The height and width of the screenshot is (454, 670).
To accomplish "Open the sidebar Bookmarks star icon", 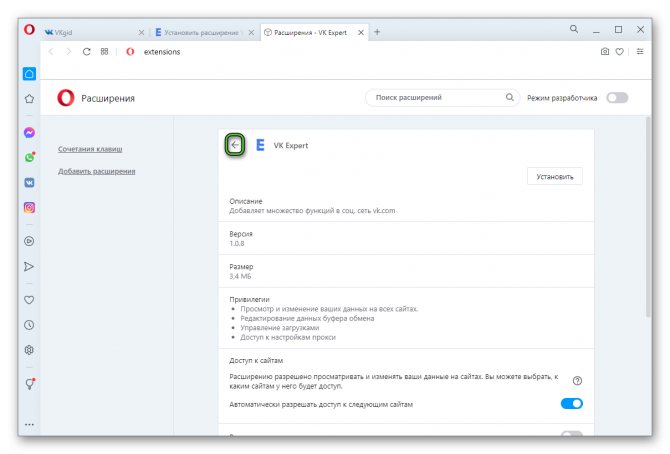I will tap(29, 99).
